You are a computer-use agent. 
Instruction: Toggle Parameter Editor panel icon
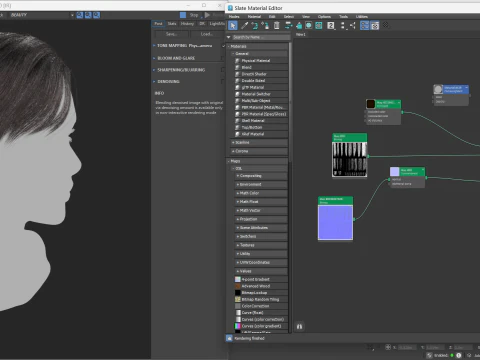tap(375, 25)
